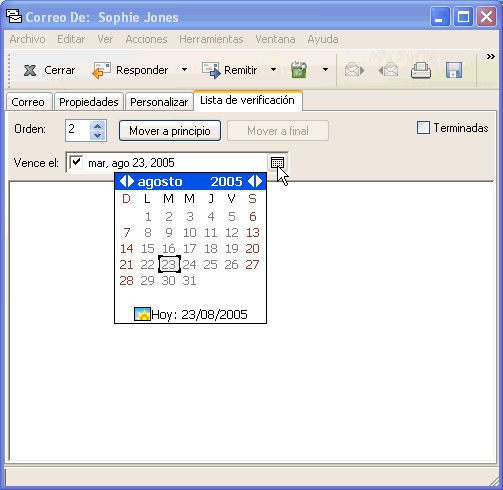This screenshot has width=503, height=490.
Task: Click the green trash delete icon
Action: pyautogui.click(x=298, y=70)
